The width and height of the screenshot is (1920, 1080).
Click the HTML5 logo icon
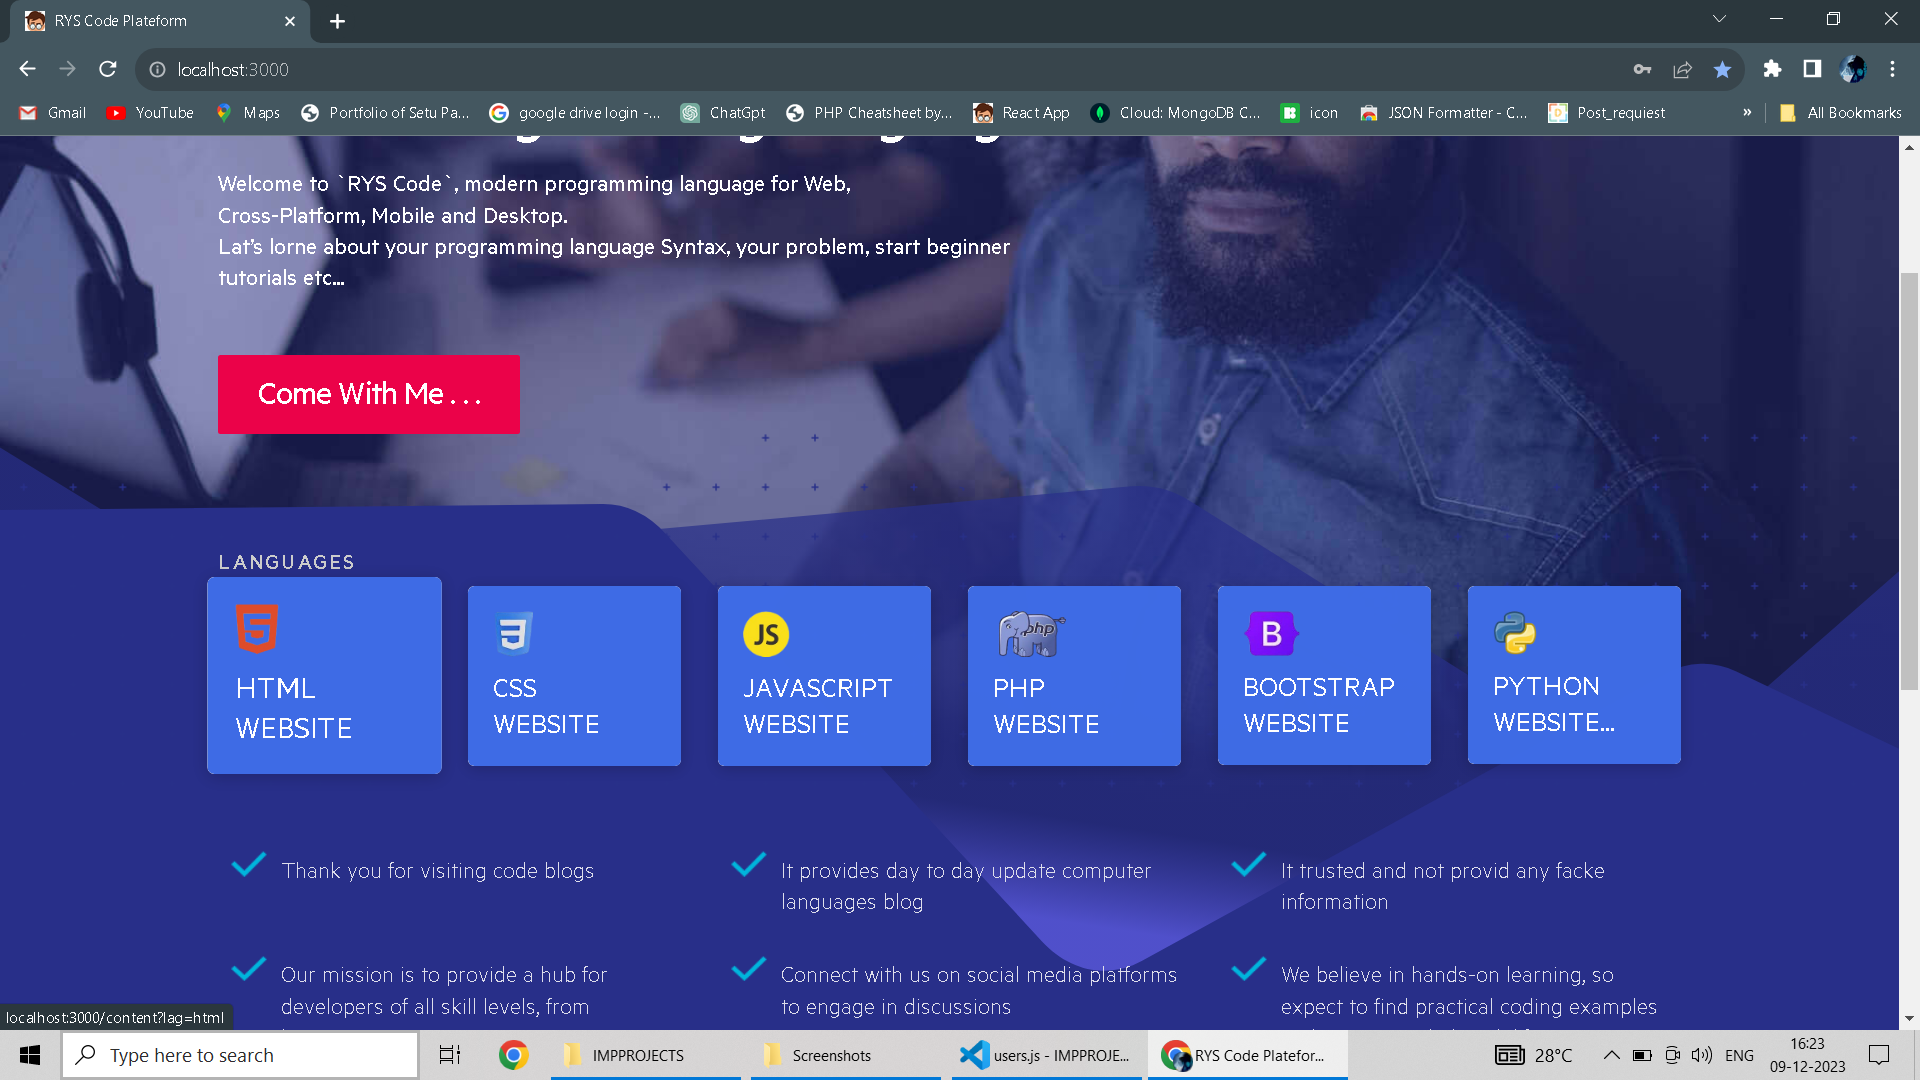pyautogui.click(x=256, y=629)
